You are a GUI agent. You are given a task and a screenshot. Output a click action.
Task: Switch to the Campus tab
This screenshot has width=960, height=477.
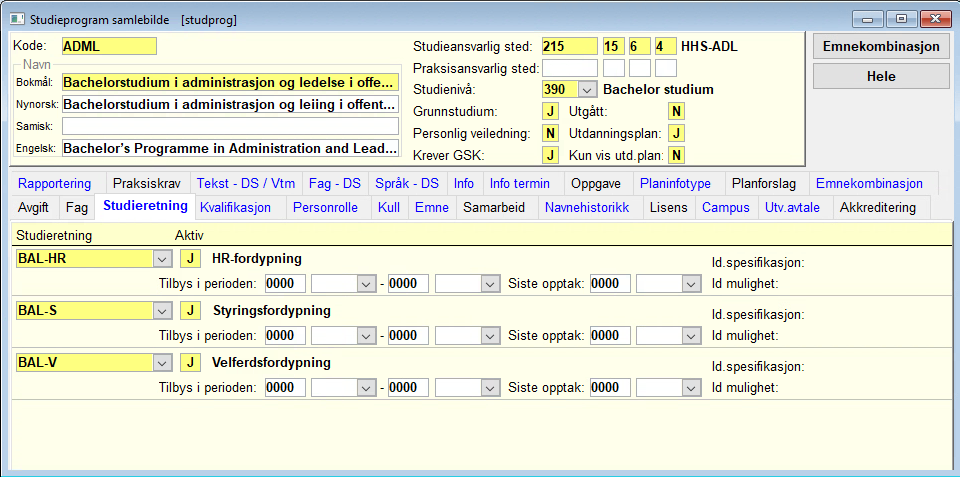tap(726, 208)
